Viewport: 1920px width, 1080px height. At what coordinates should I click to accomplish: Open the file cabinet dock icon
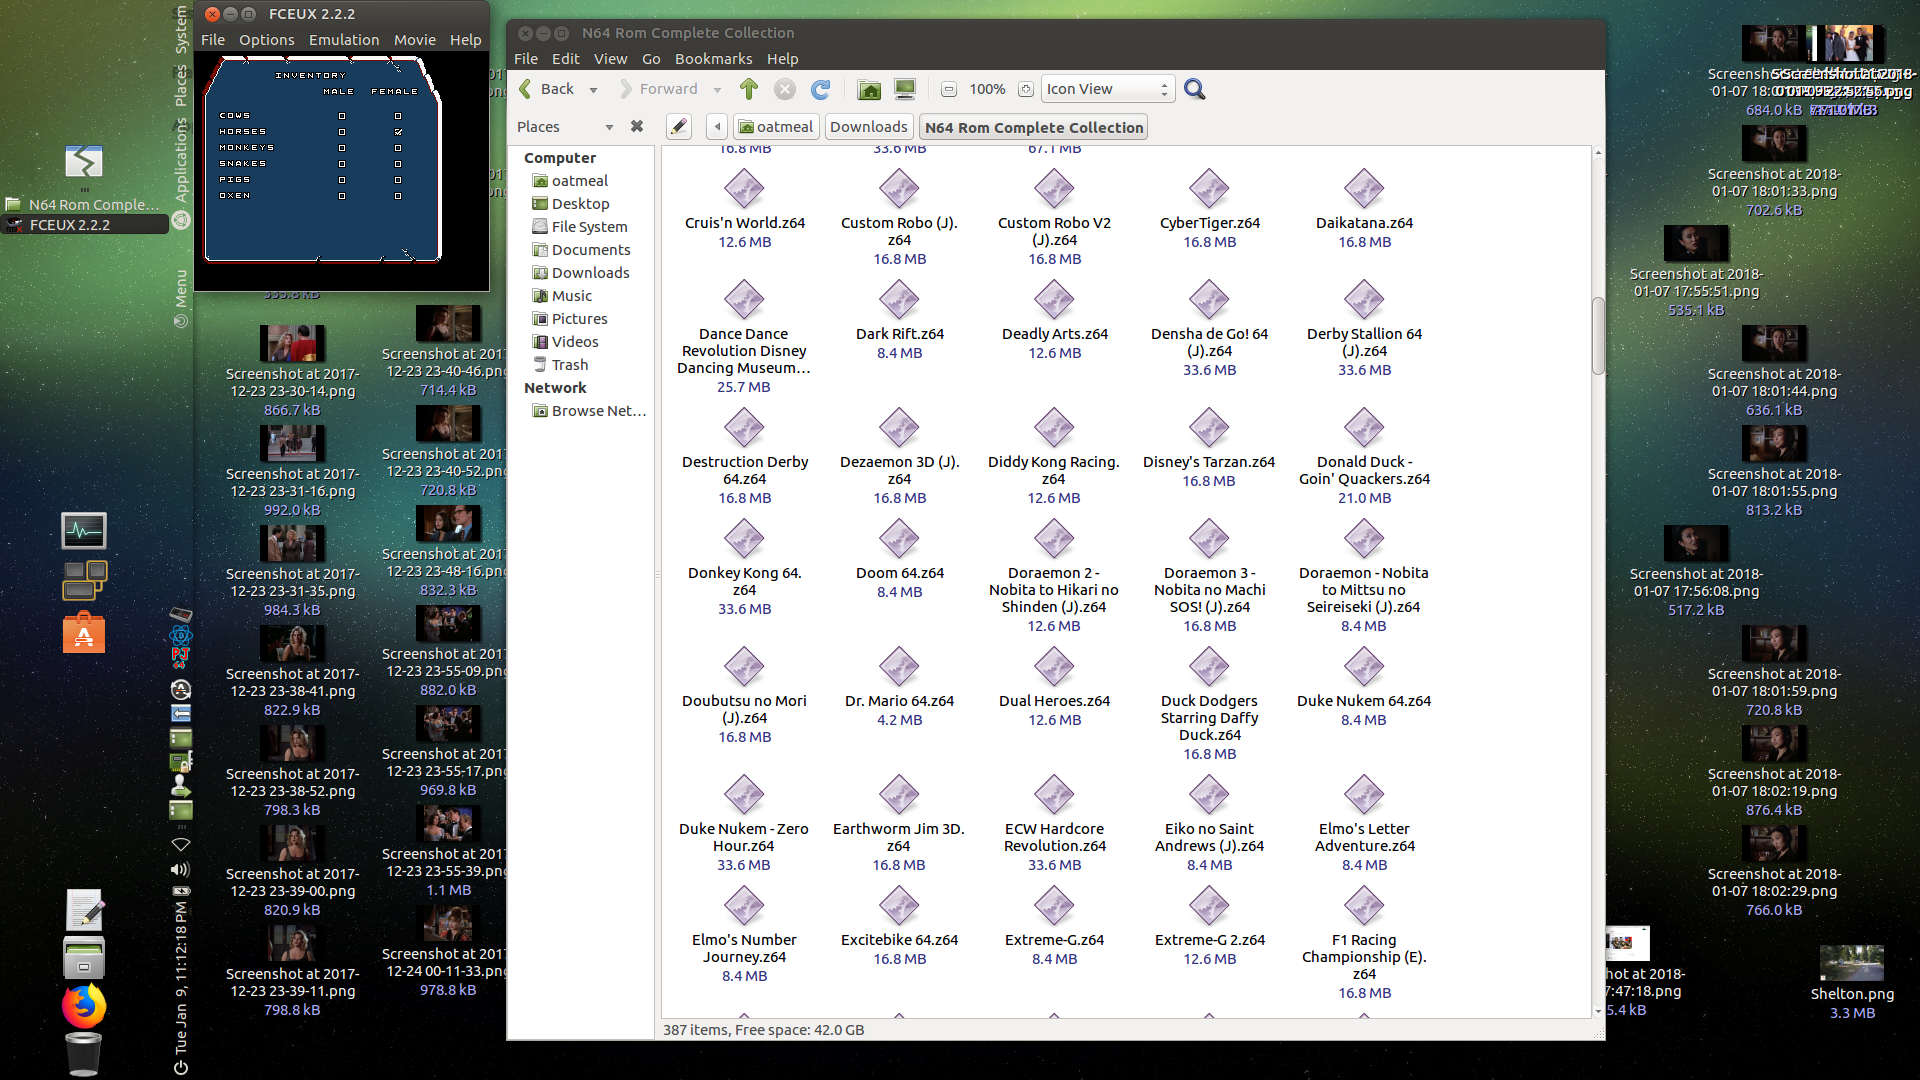tap(84, 958)
